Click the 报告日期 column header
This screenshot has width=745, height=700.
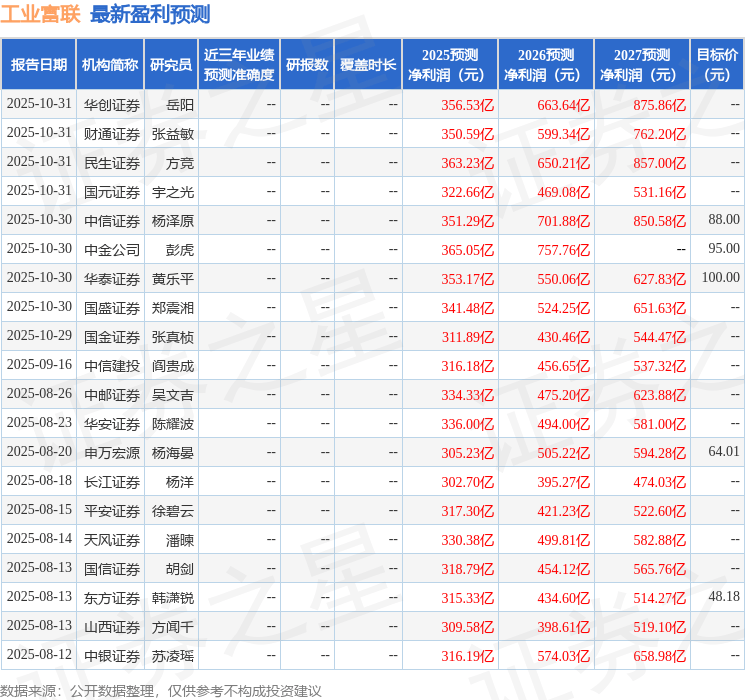pos(38,65)
